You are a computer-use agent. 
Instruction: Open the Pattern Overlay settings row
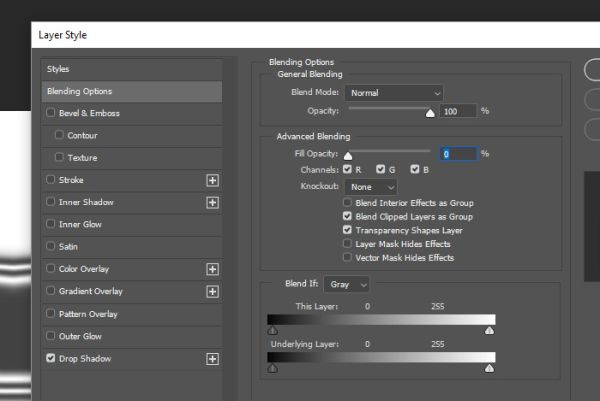[132, 314]
